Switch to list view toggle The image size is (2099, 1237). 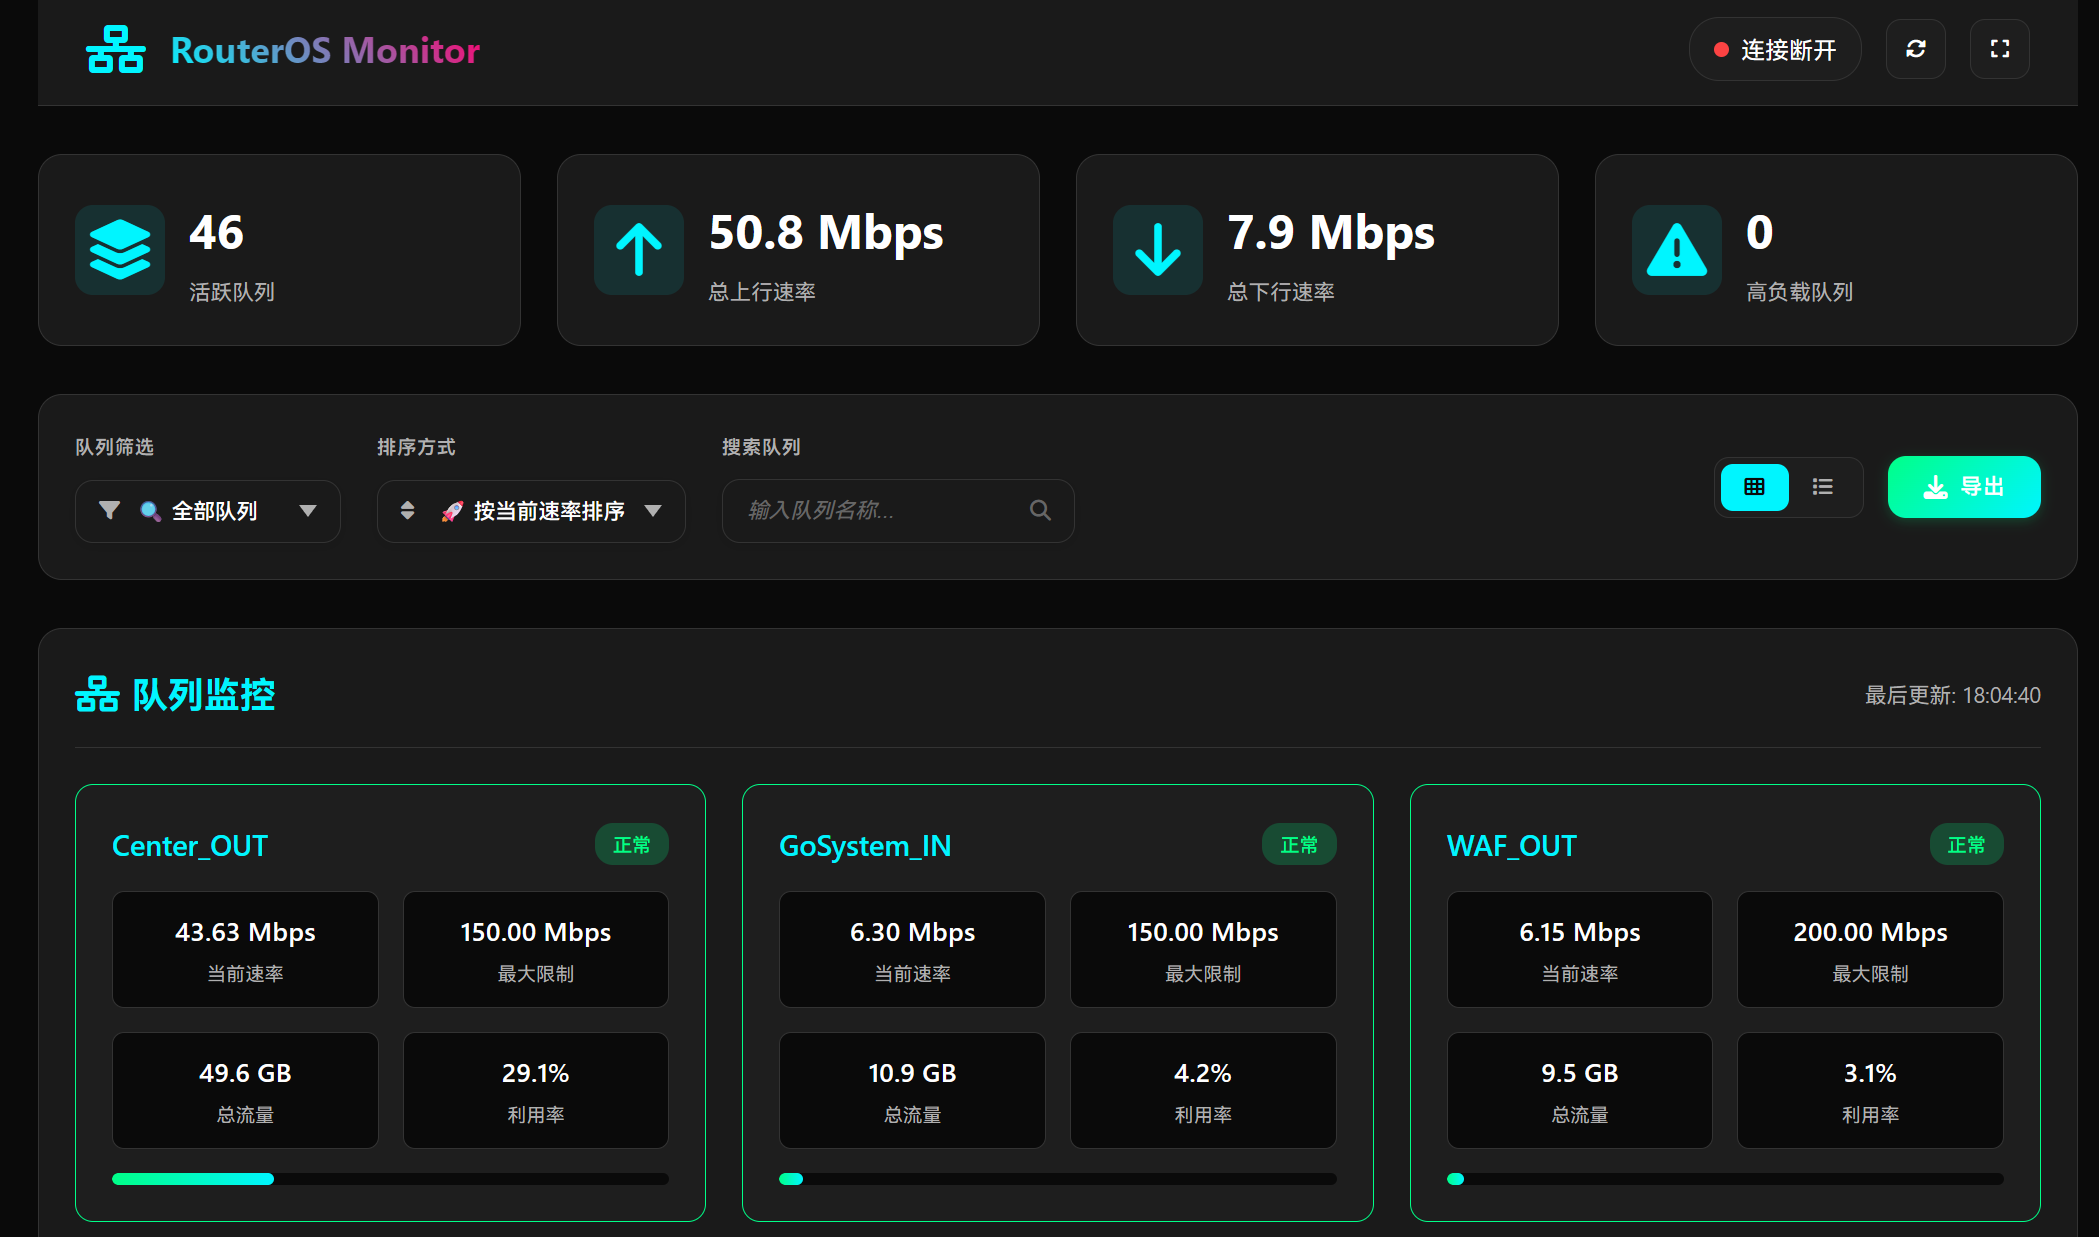1823,487
